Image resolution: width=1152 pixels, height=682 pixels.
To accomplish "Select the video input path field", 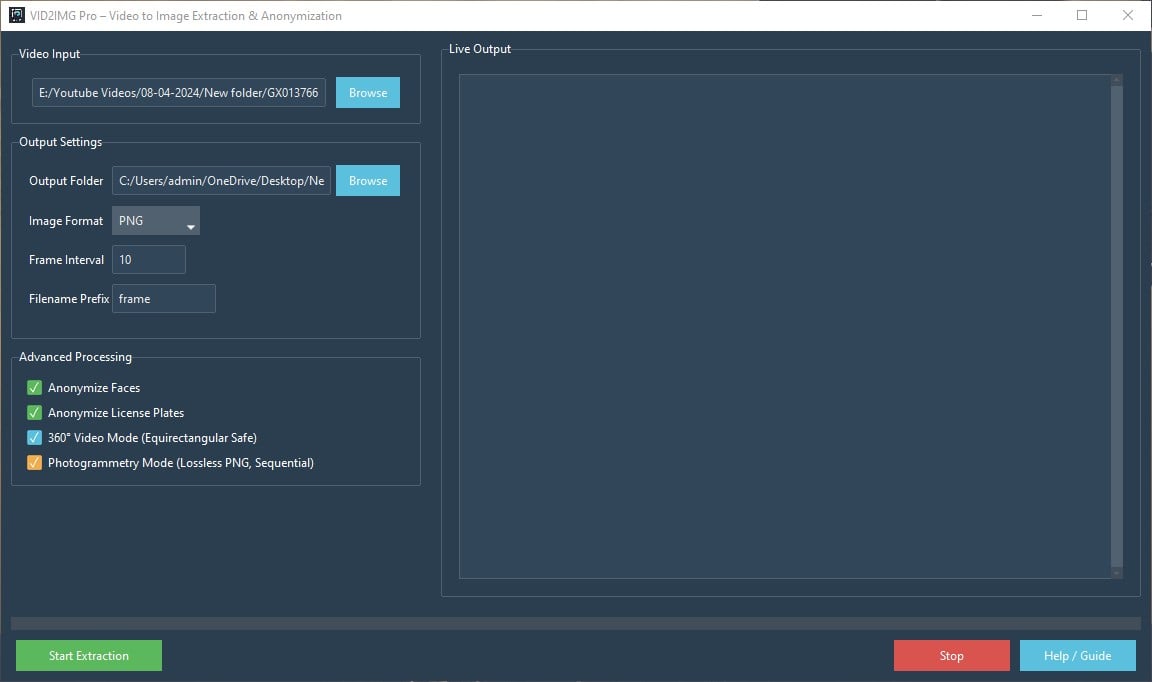I will (177, 92).
